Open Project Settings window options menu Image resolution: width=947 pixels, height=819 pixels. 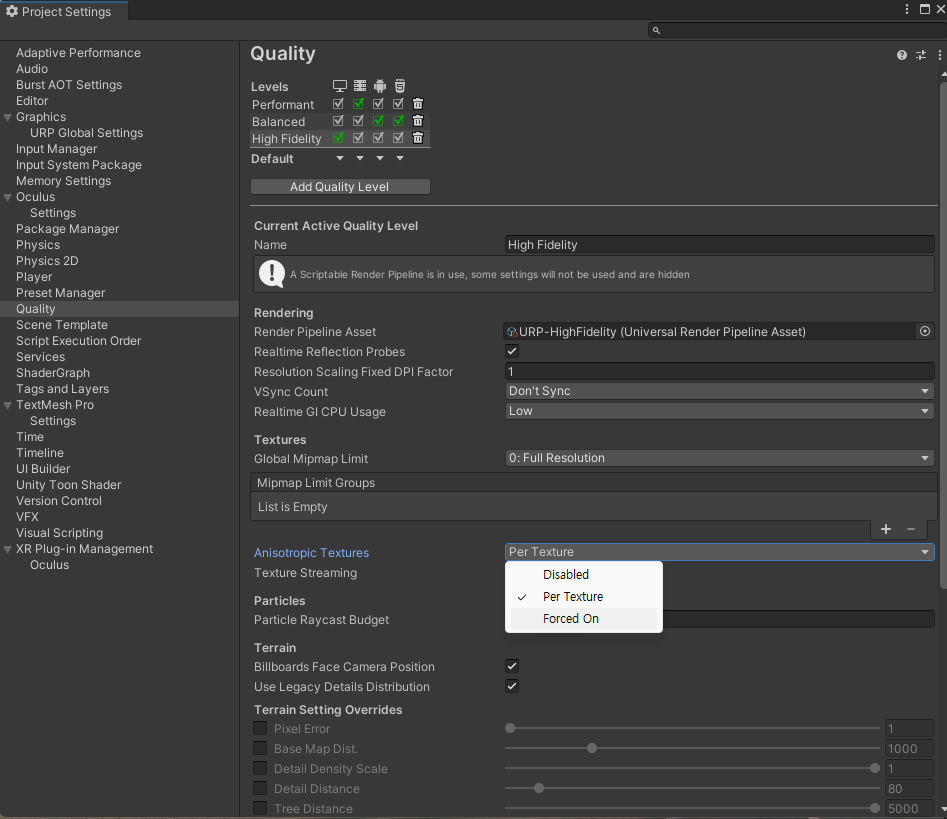coord(906,9)
